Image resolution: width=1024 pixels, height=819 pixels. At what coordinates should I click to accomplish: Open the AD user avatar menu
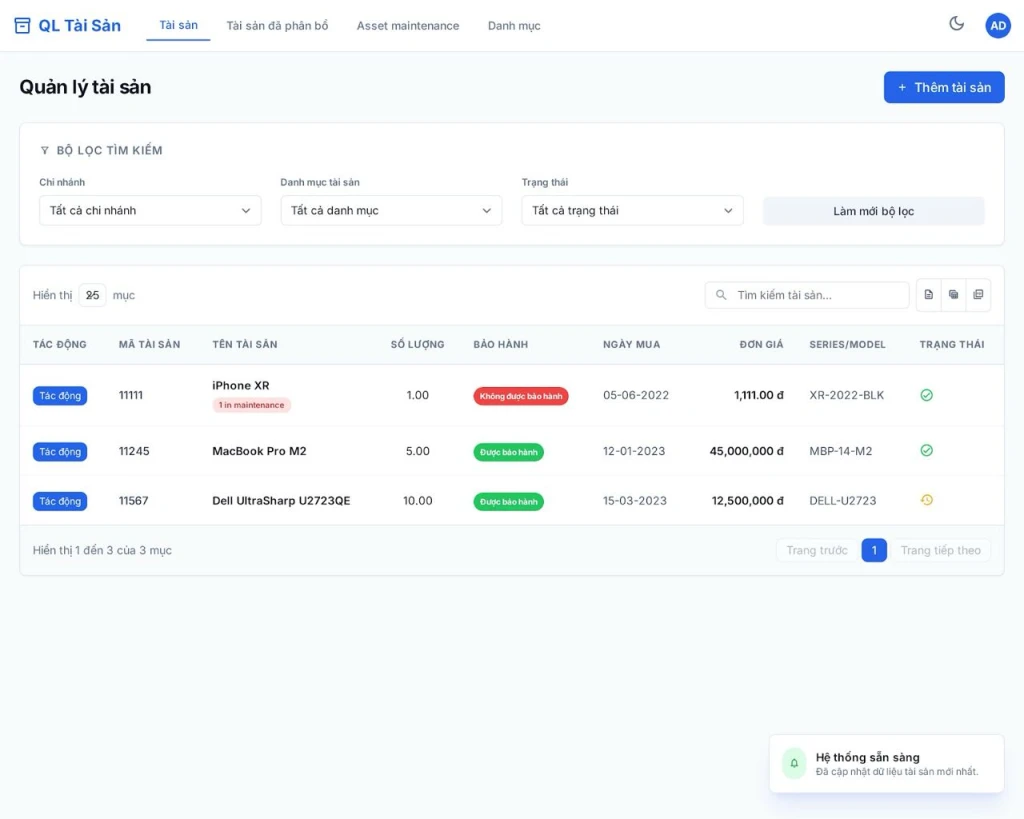997,26
